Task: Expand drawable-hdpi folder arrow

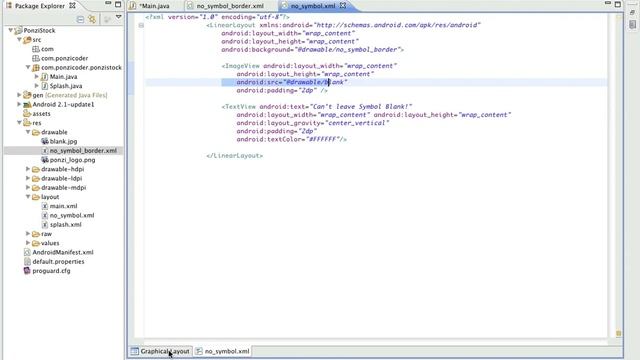Action: pos(28,169)
